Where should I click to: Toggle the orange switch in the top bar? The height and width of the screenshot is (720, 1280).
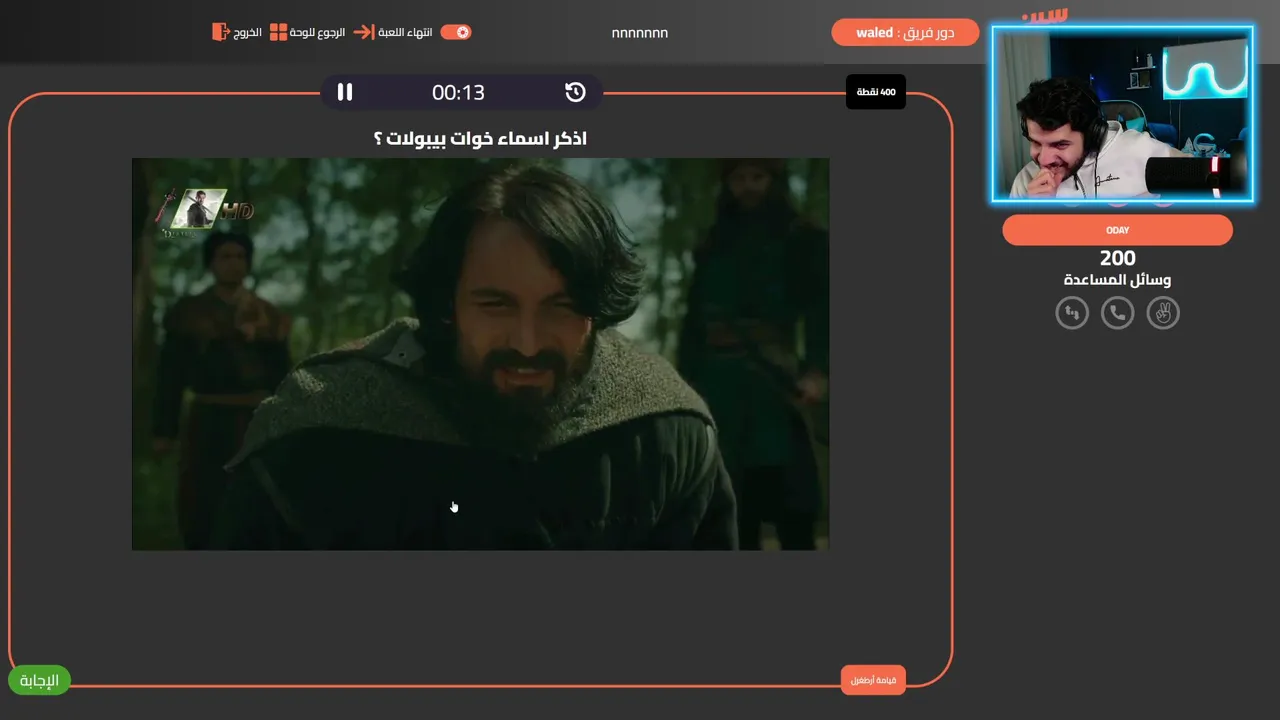tap(455, 32)
